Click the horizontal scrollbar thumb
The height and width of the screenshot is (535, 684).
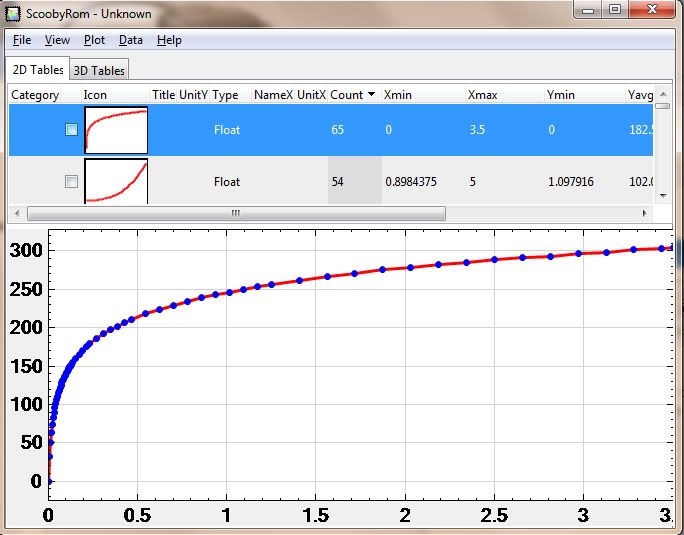pyautogui.click(x=236, y=213)
